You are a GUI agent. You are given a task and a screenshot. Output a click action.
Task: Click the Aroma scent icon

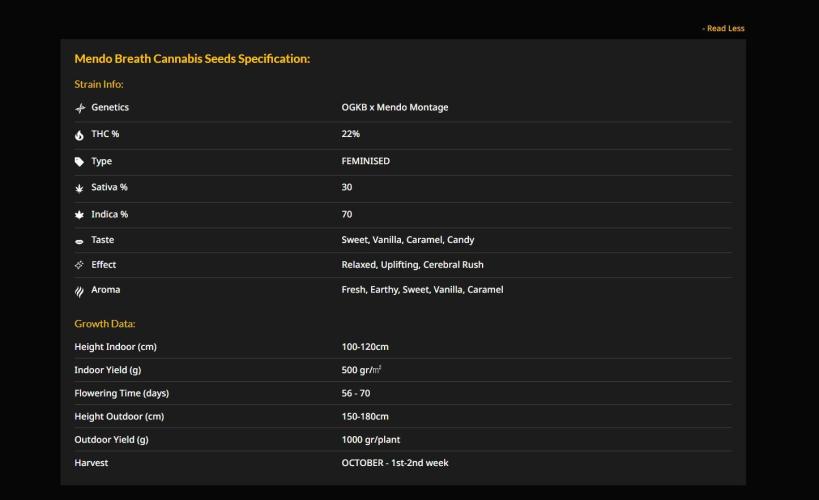tap(80, 291)
